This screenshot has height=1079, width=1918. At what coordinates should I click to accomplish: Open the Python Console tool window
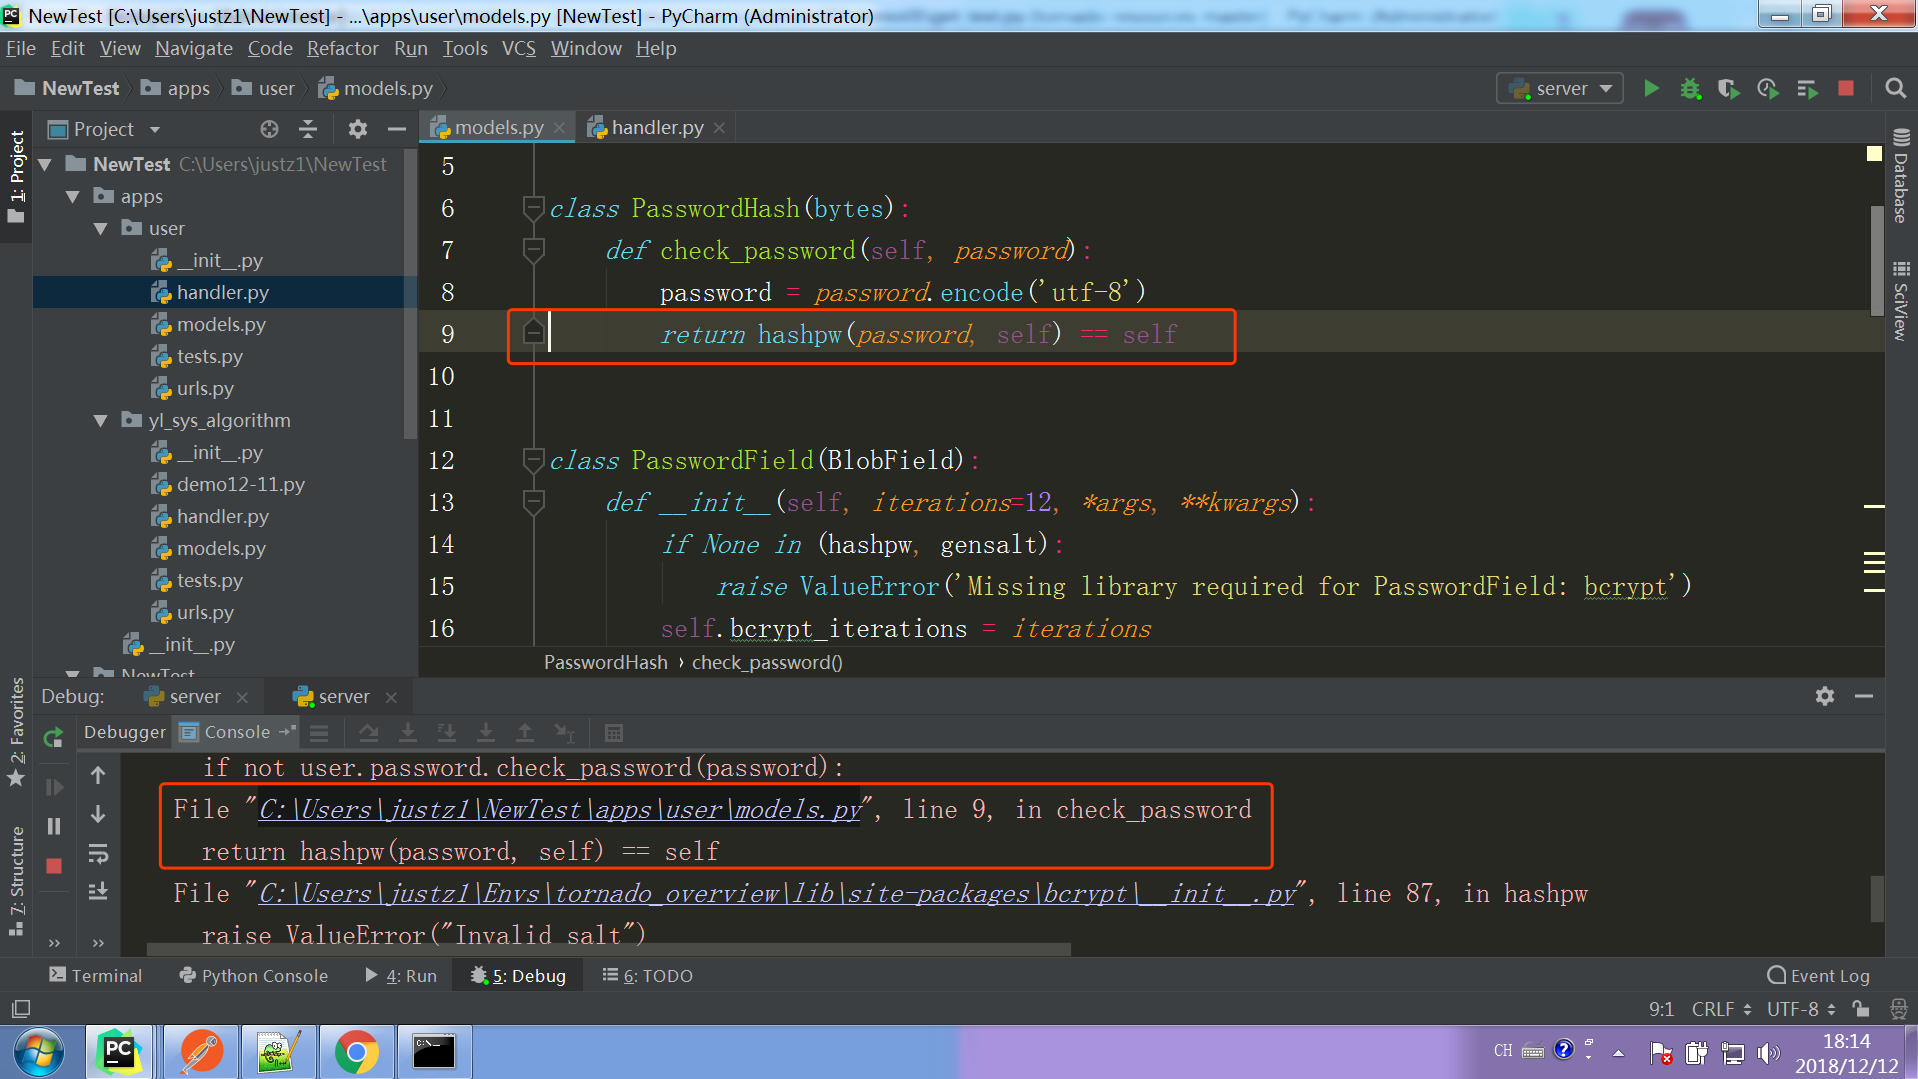pyautogui.click(x=254, y=976)
